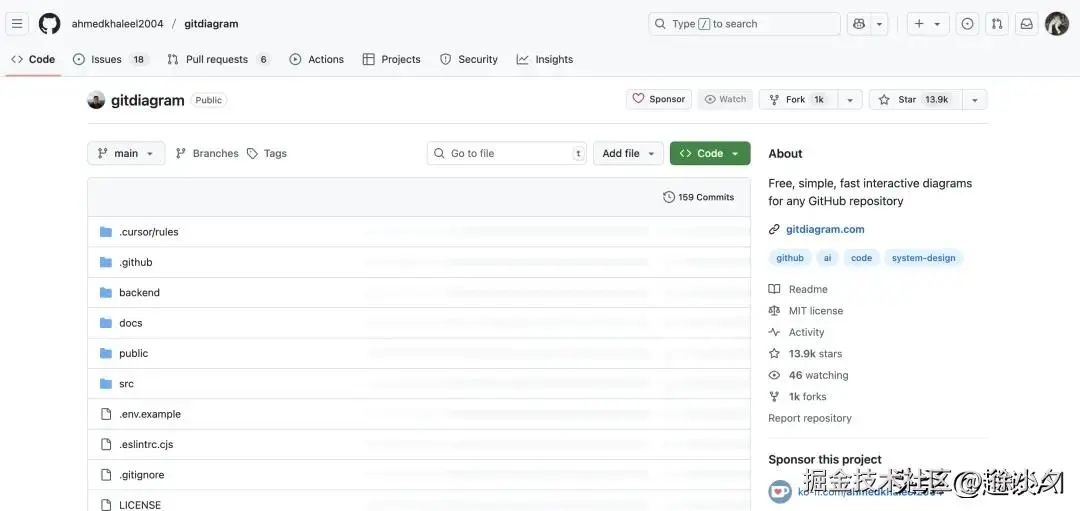Image resolution: width=1080 pixels, height=511 pixels.
Task: Switch to the Security tab
Action: tap(468, 59)
